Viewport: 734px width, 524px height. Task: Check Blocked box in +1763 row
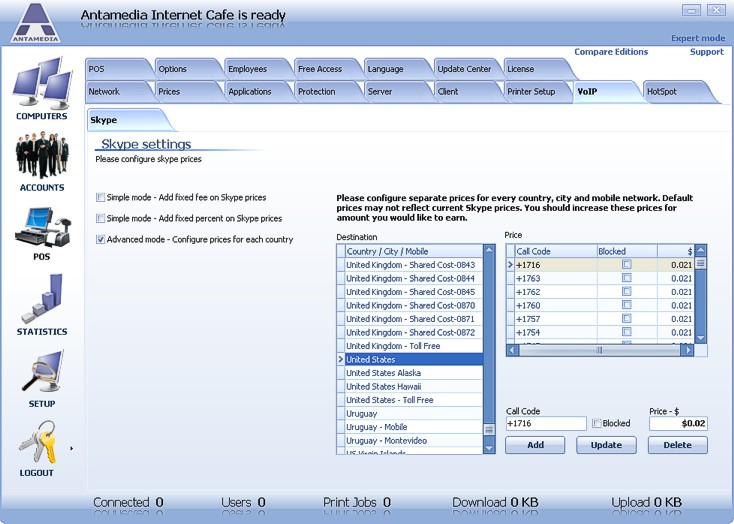tap(626, 278)
